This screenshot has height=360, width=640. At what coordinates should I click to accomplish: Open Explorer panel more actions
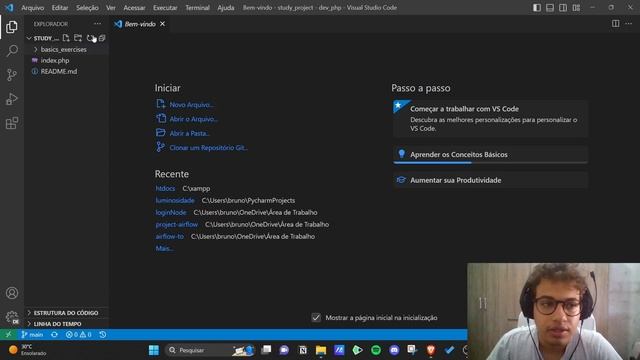pyautogui.click(x=97, y=24)
